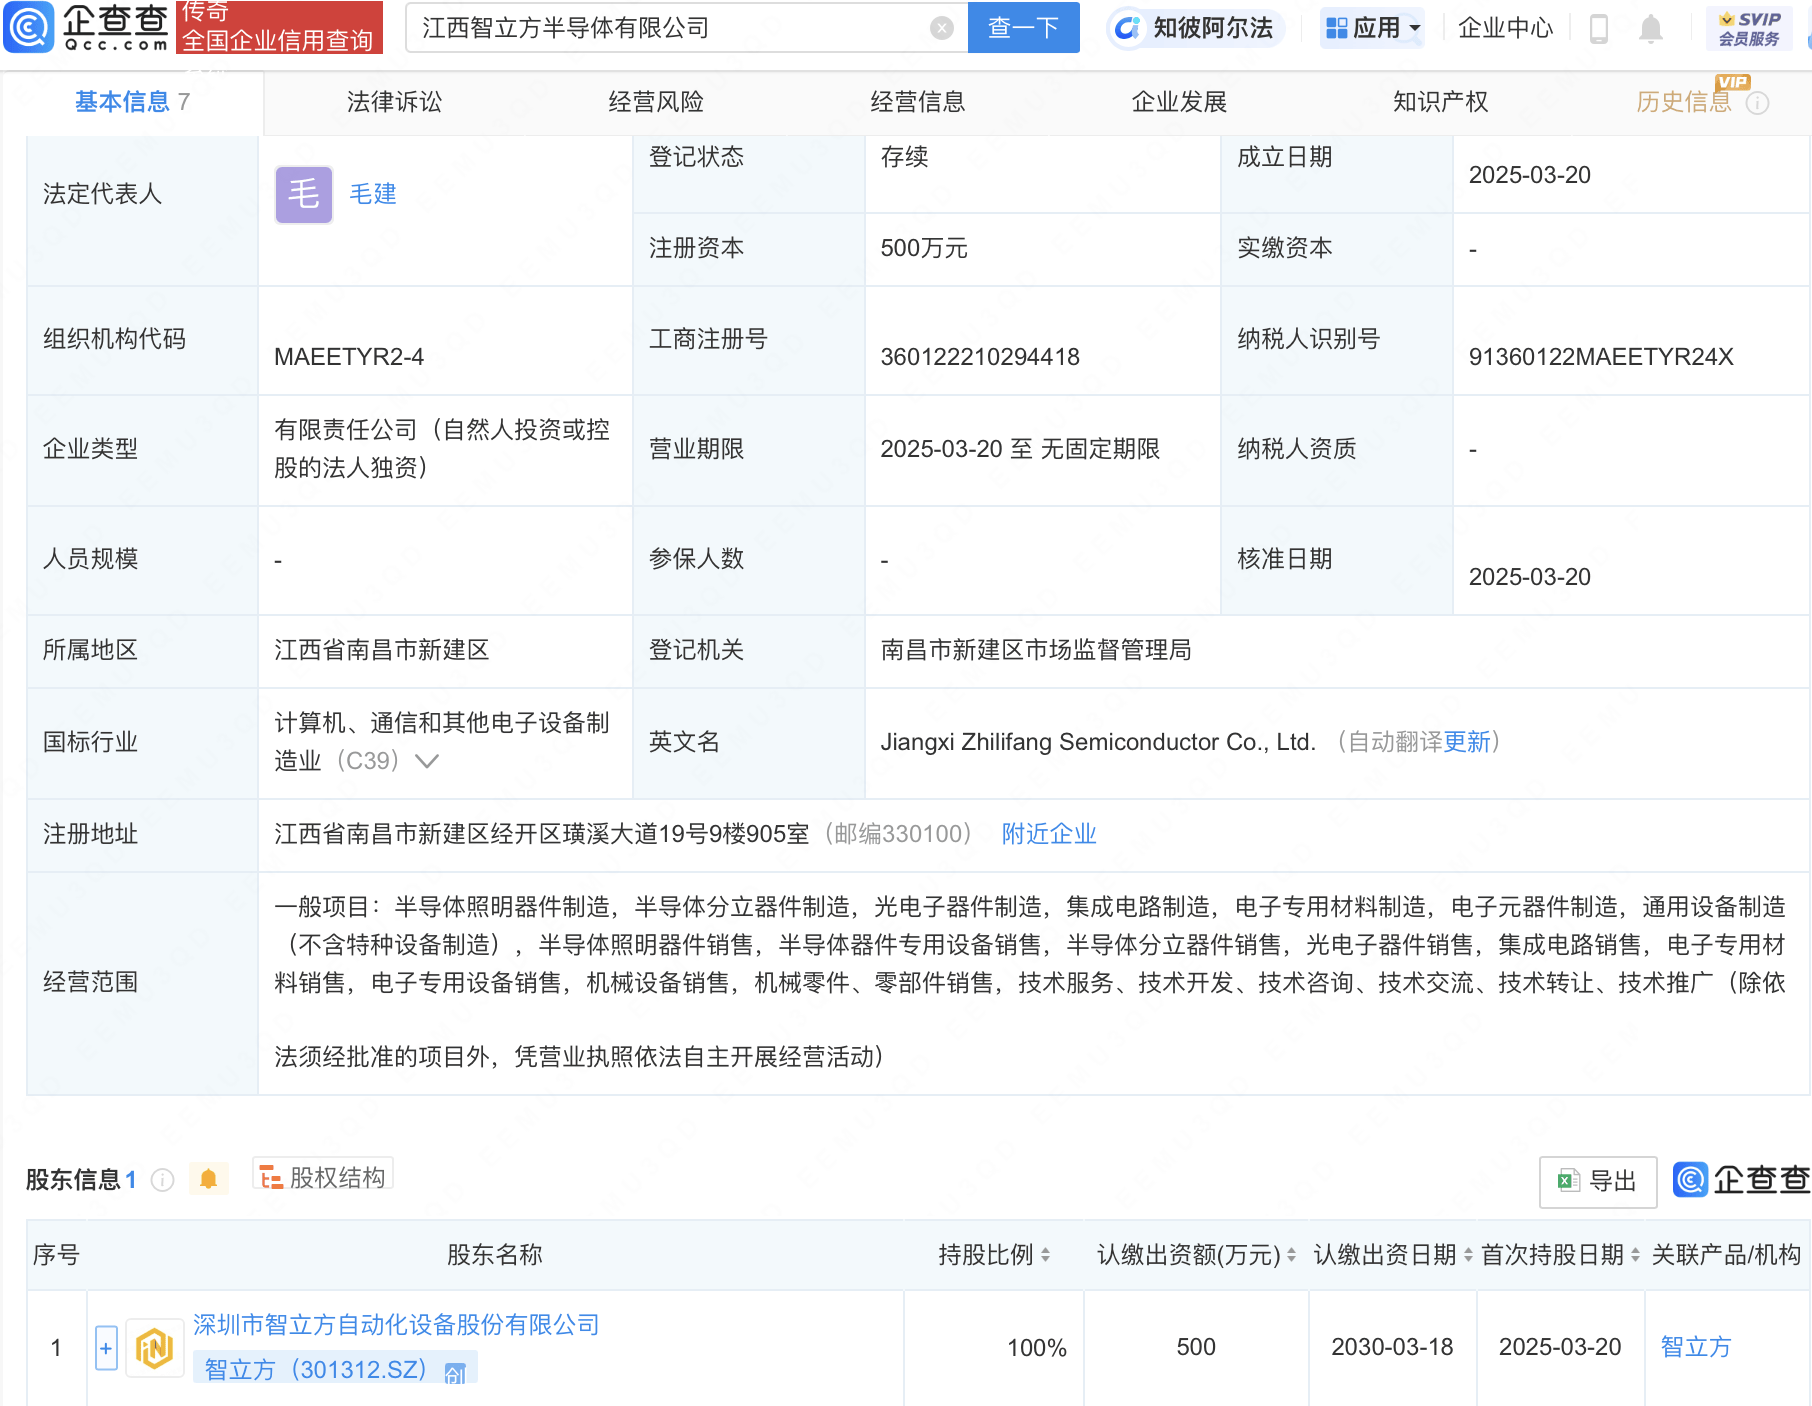Expand the 国标行业 industry chevron
Image resolution: width=1812 pixels, height=1406 pixels.
(x=427, y=761)
